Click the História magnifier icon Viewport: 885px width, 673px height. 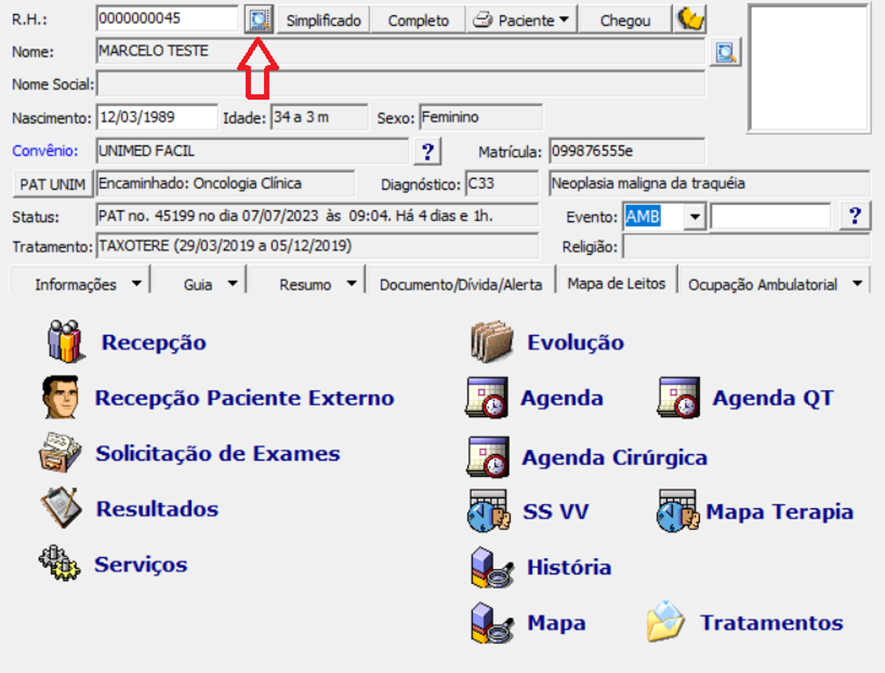point(492,567)
